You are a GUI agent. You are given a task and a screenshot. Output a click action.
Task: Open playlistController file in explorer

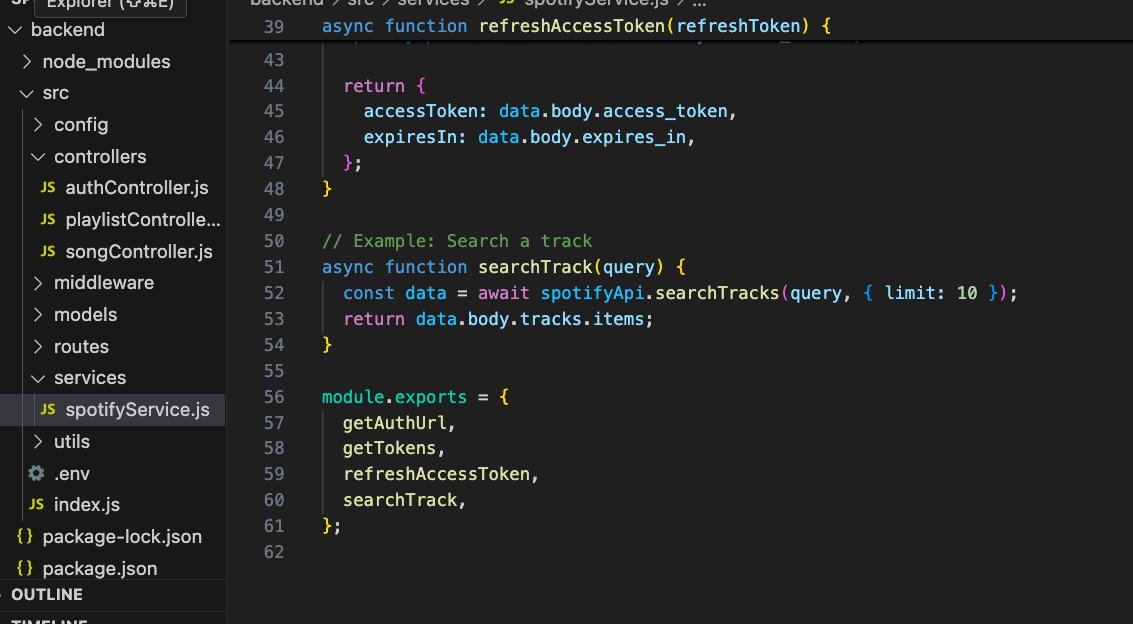click(142, 220)
